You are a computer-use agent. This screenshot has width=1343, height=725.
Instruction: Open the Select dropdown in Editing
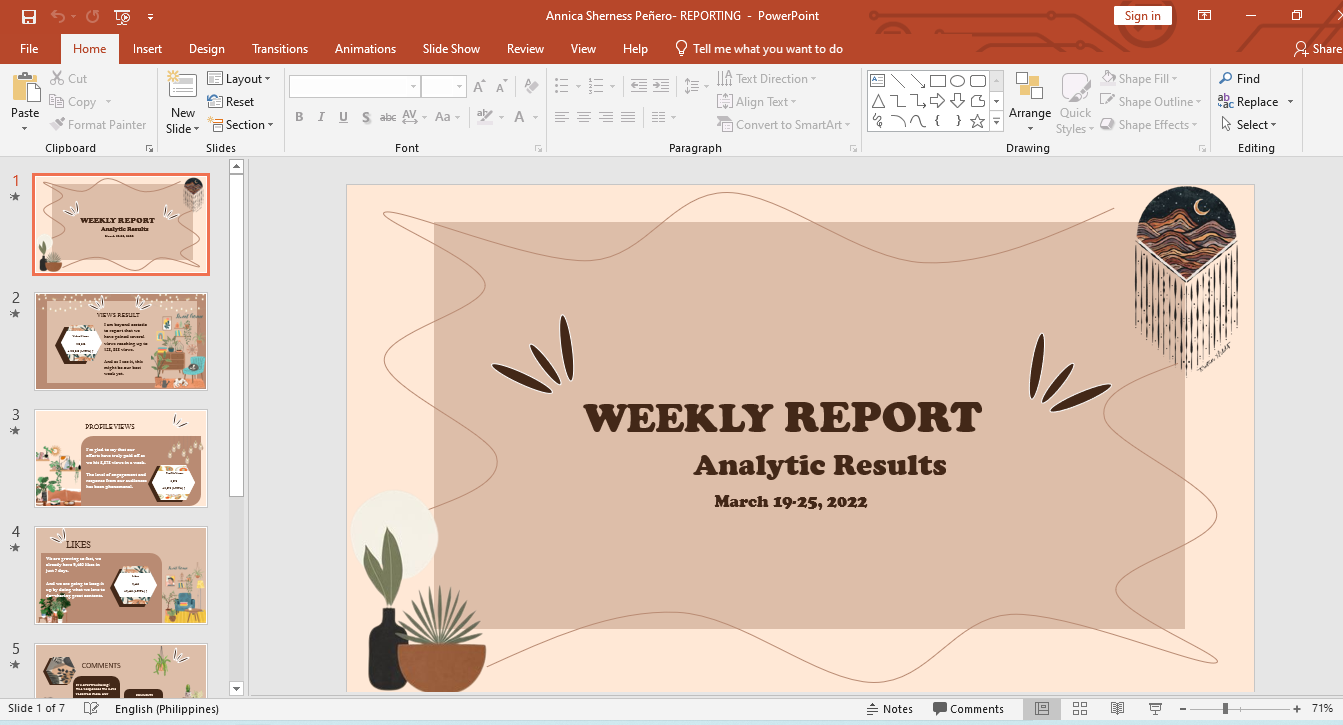[1249, 124]
